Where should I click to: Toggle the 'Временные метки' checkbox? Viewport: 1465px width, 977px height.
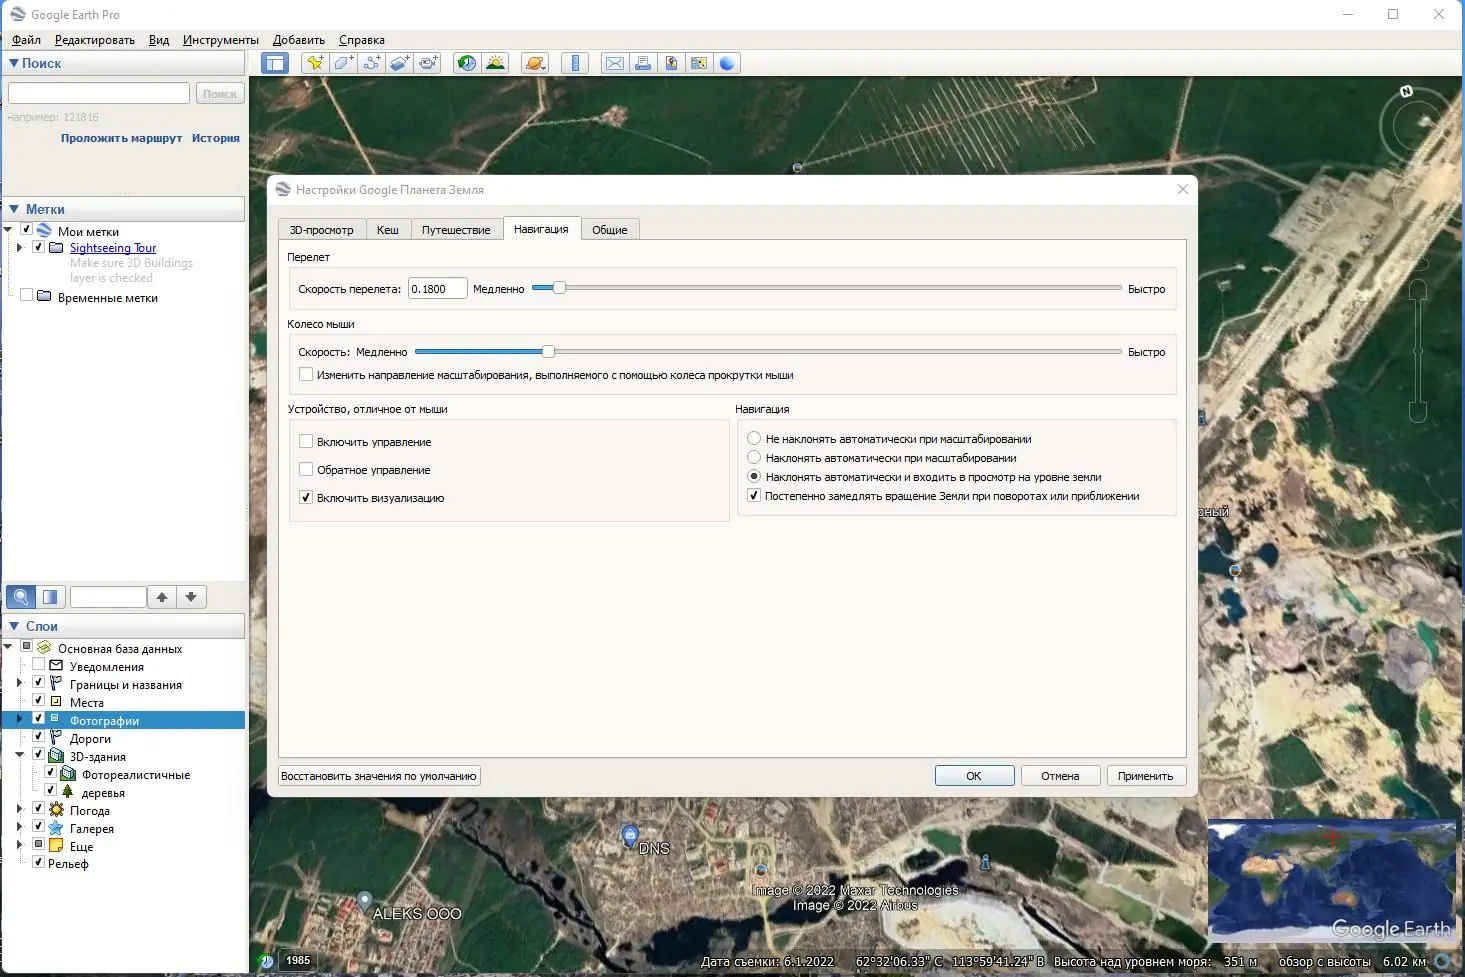27,296
